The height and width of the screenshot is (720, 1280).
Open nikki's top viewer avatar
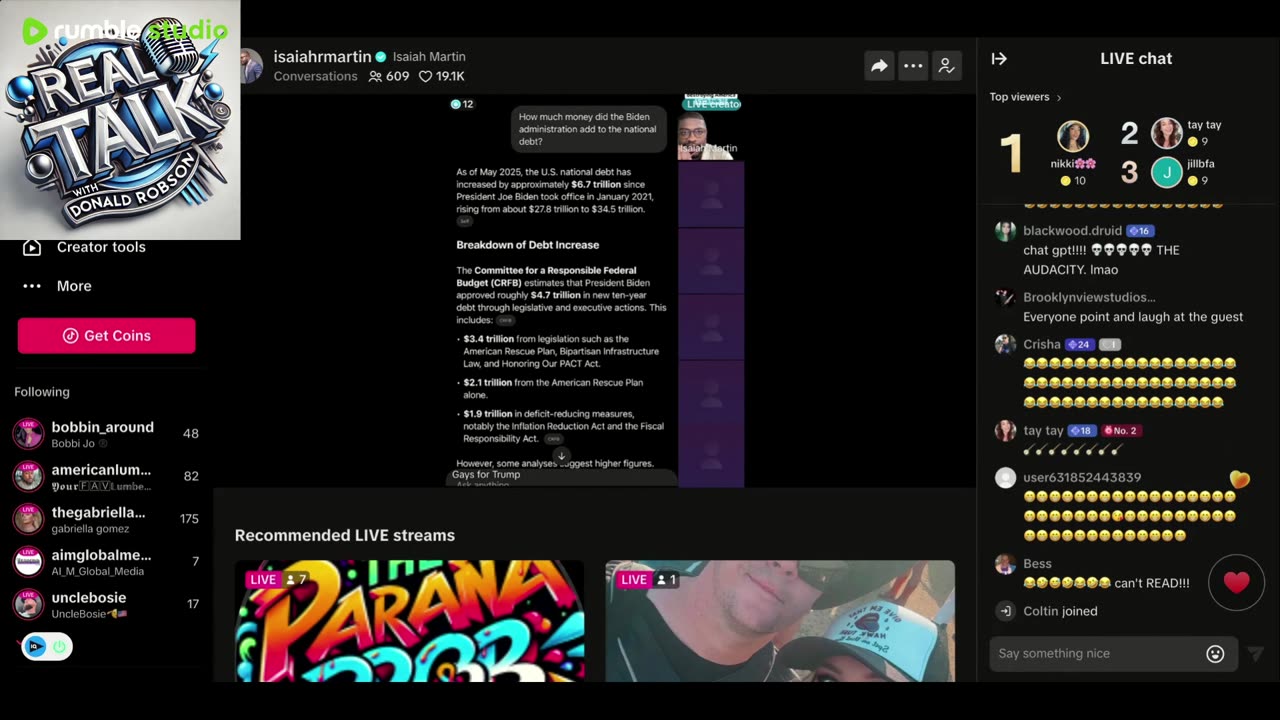1073,137
